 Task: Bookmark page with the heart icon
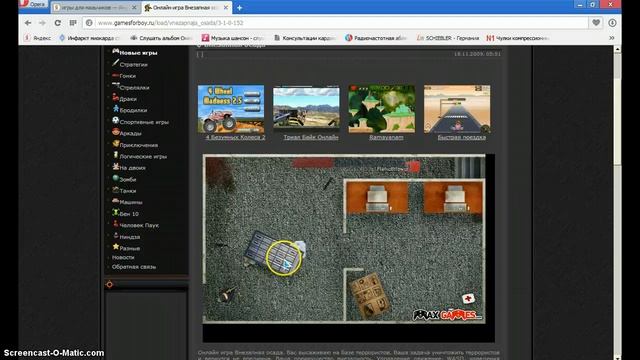click(596, 23)
